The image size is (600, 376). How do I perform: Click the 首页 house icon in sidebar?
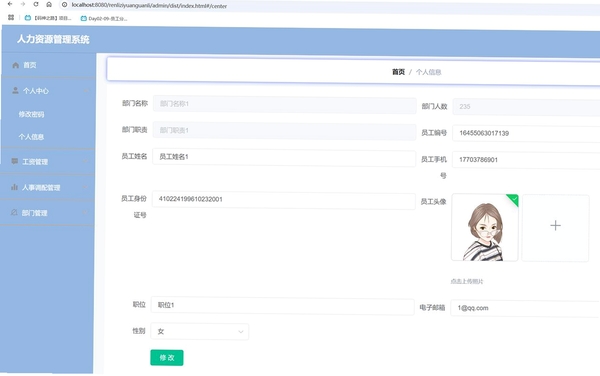[x=15, y=65]
